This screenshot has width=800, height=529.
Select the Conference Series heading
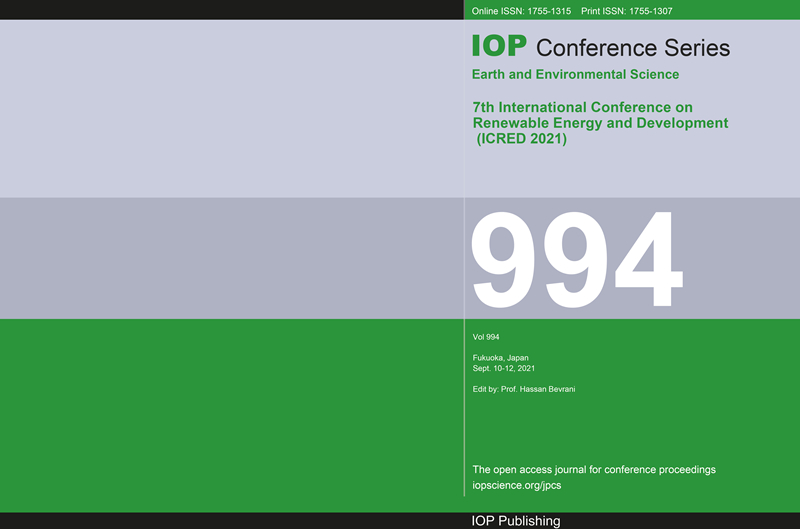633,48
